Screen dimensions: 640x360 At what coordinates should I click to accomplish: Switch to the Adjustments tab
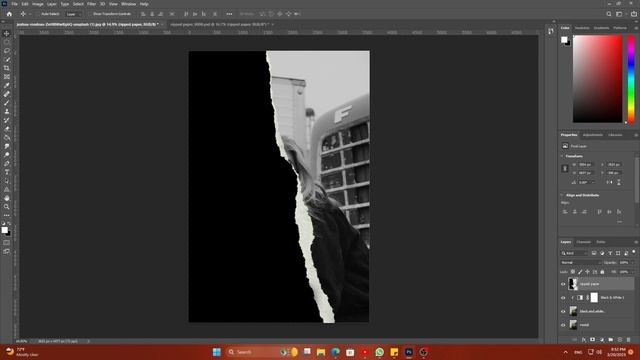coord(593,135)
